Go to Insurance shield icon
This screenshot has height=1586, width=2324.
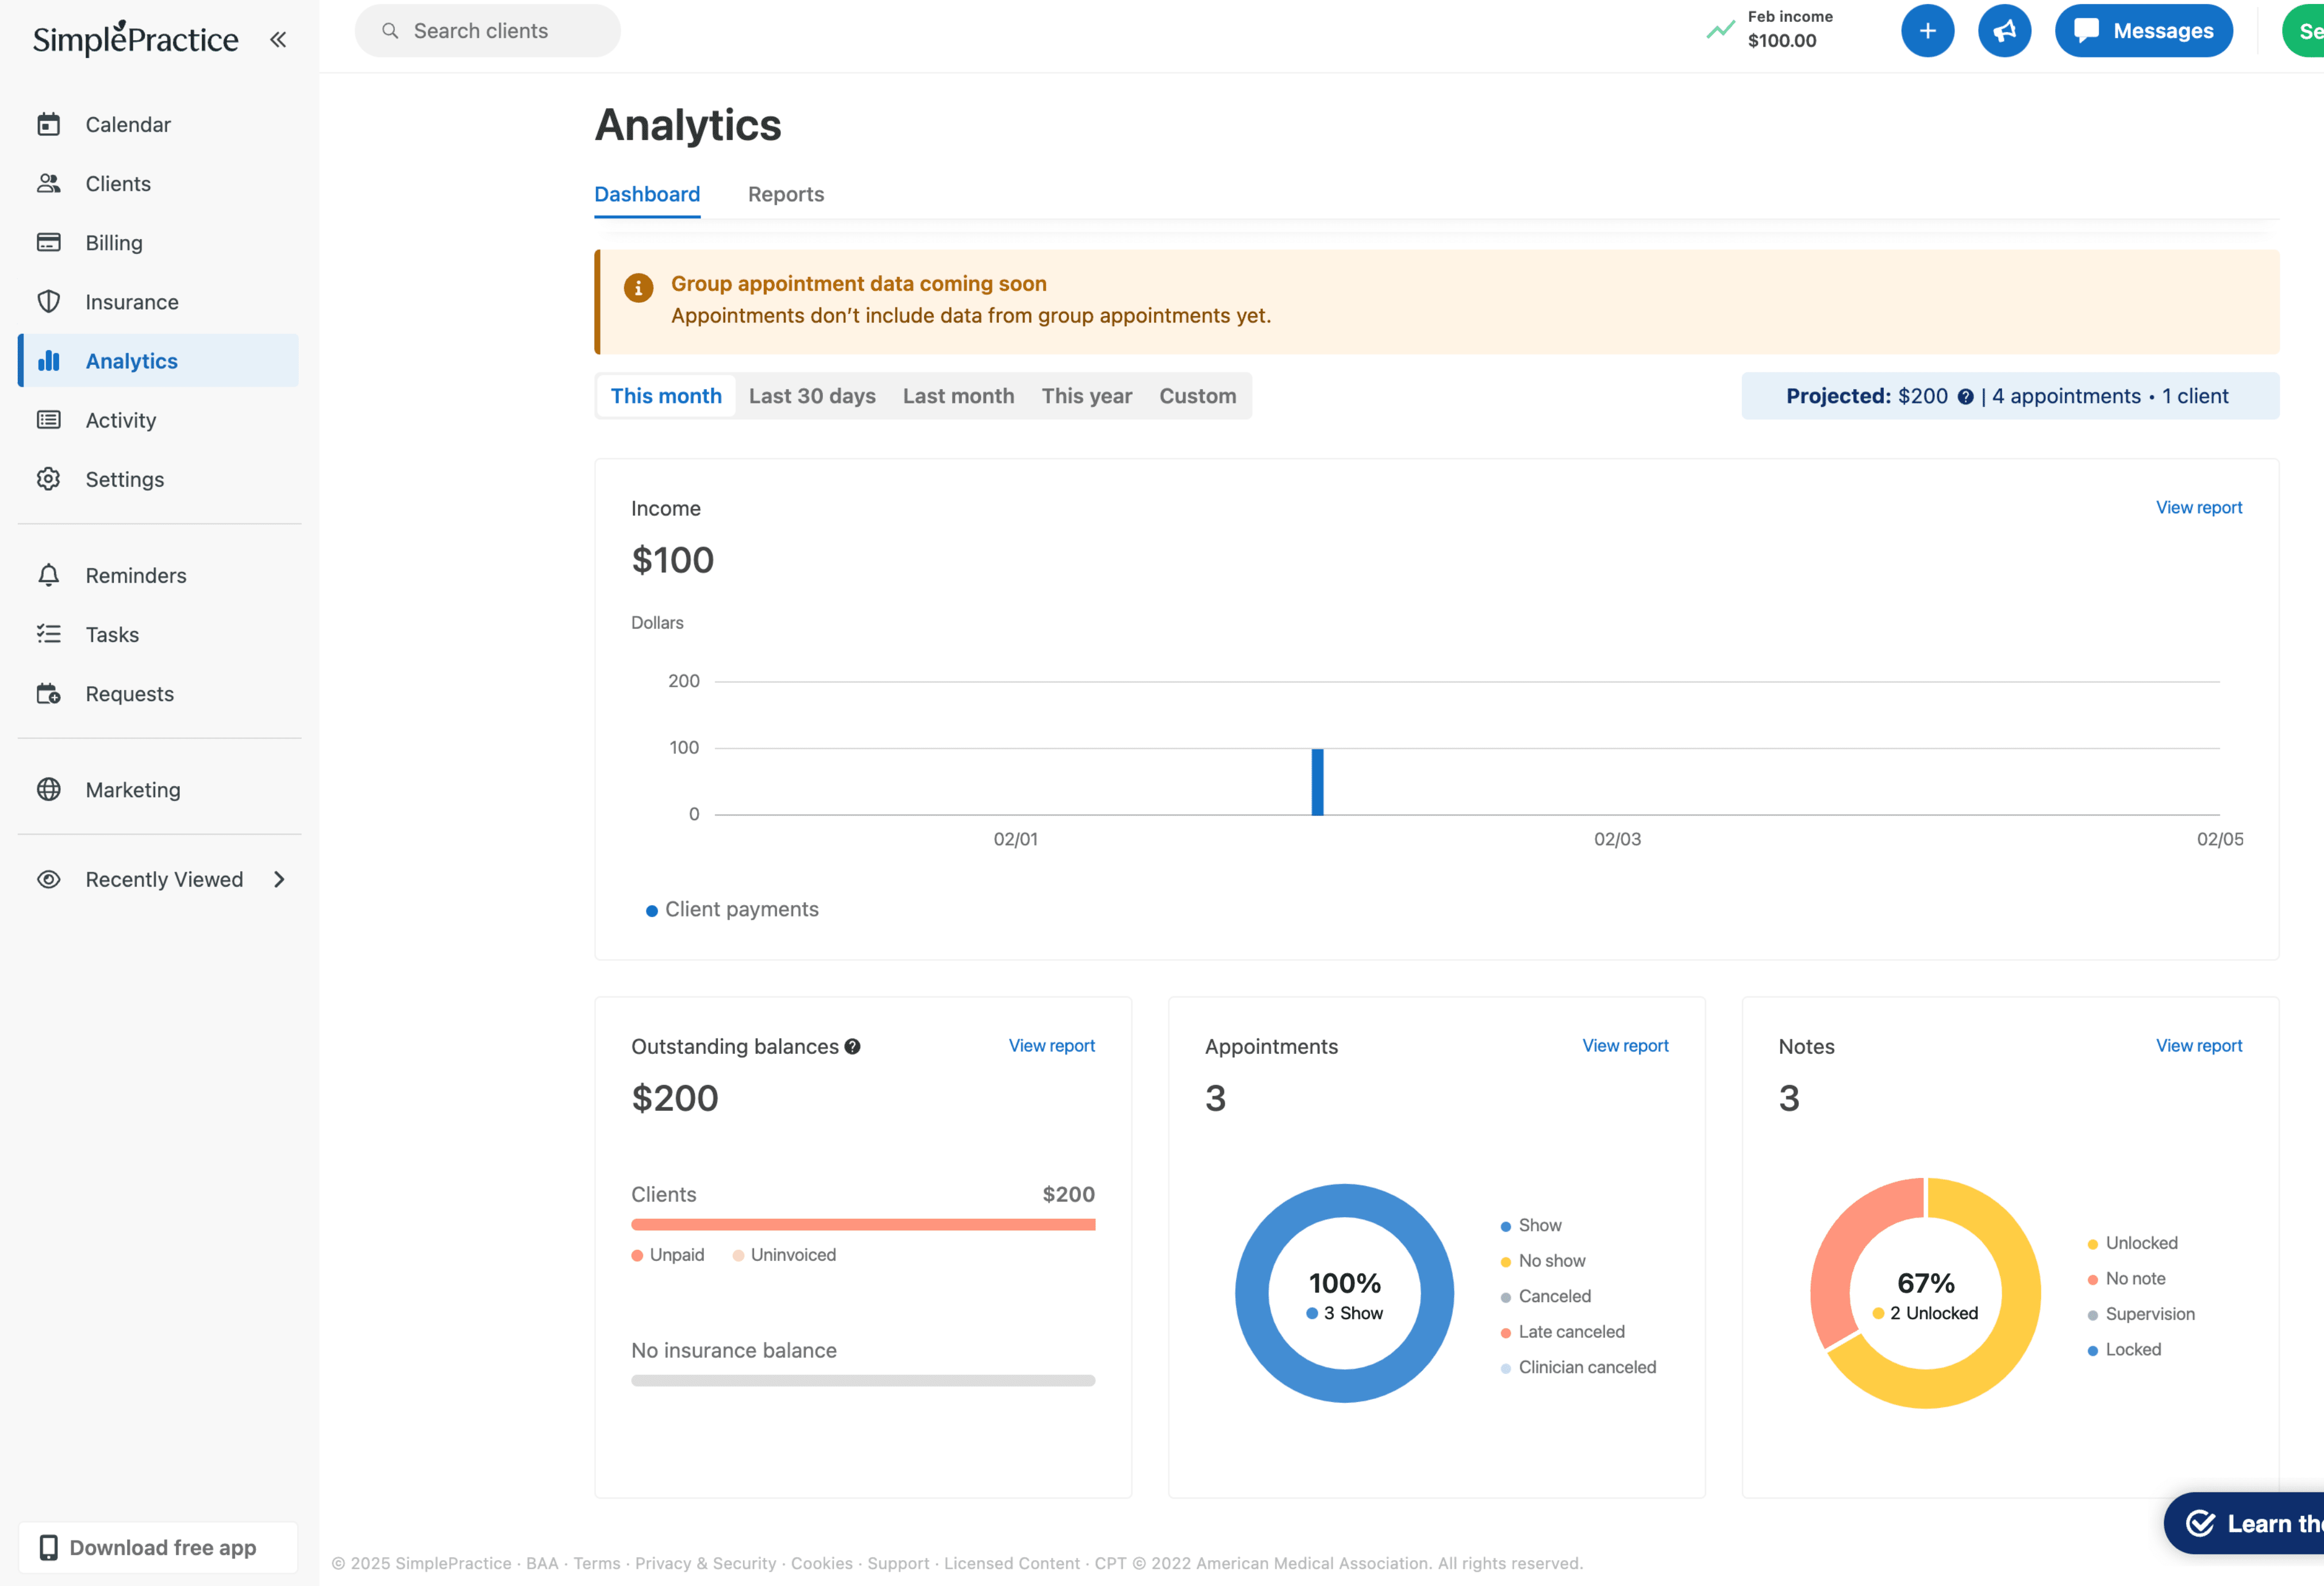pos(49,302)
